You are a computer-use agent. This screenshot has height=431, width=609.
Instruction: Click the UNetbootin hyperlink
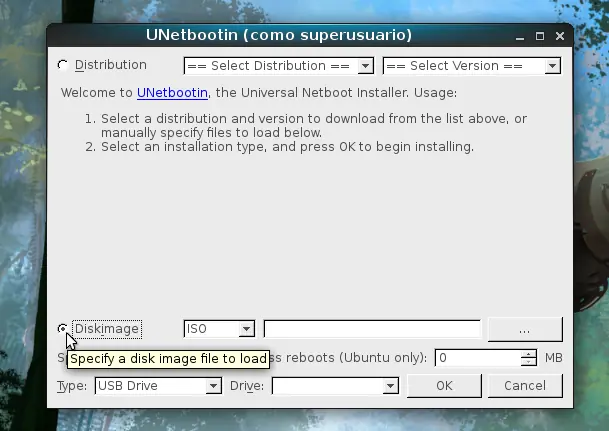point(172,93)
